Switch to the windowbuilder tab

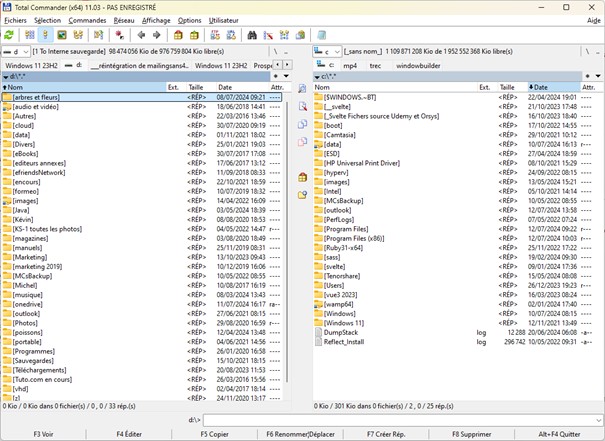tap(423, 65)
